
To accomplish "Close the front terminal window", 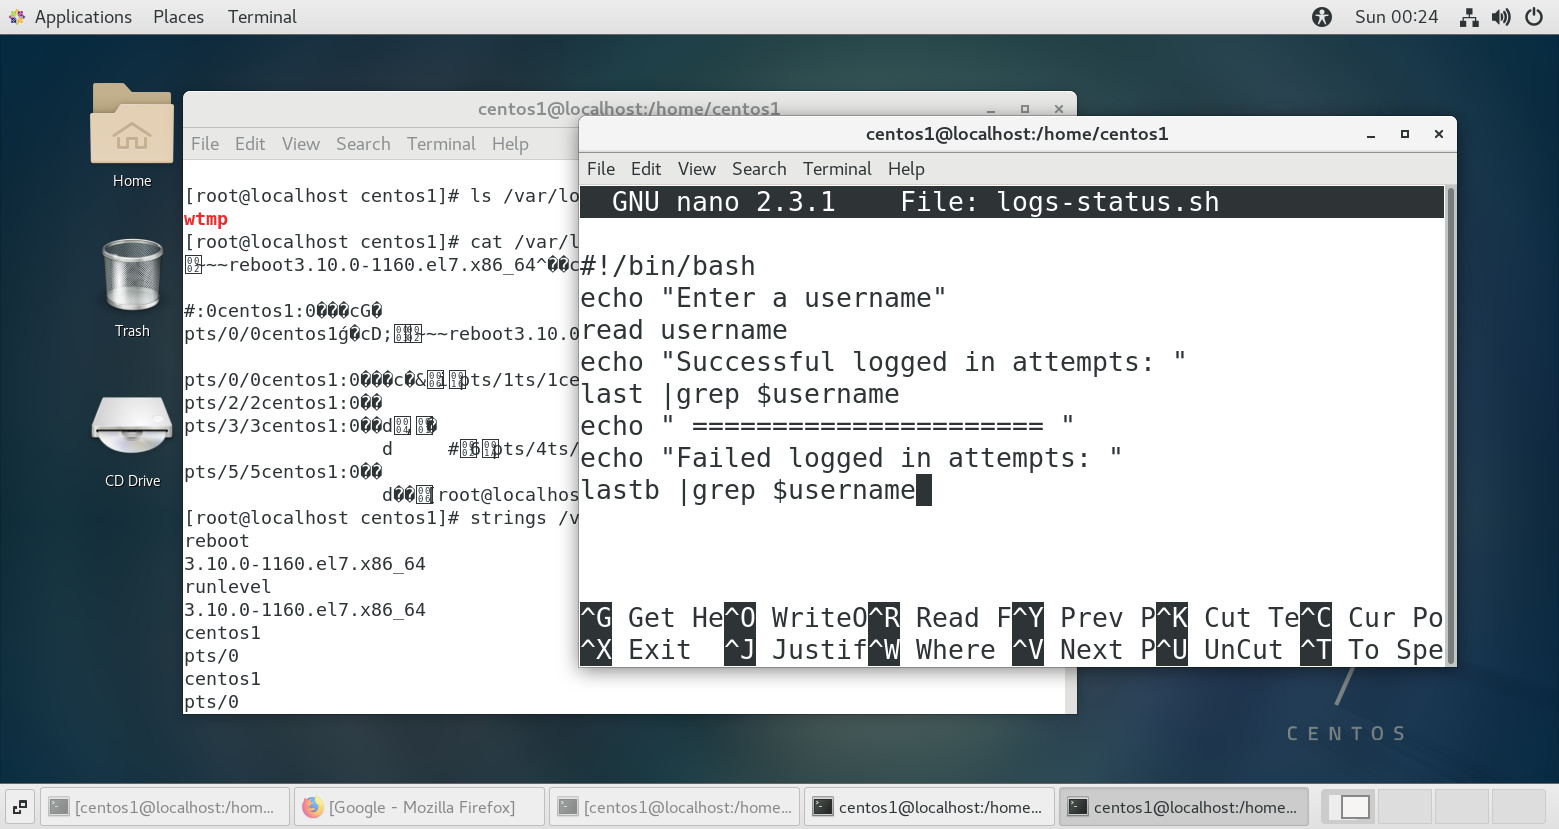I will click(1439, 134).
